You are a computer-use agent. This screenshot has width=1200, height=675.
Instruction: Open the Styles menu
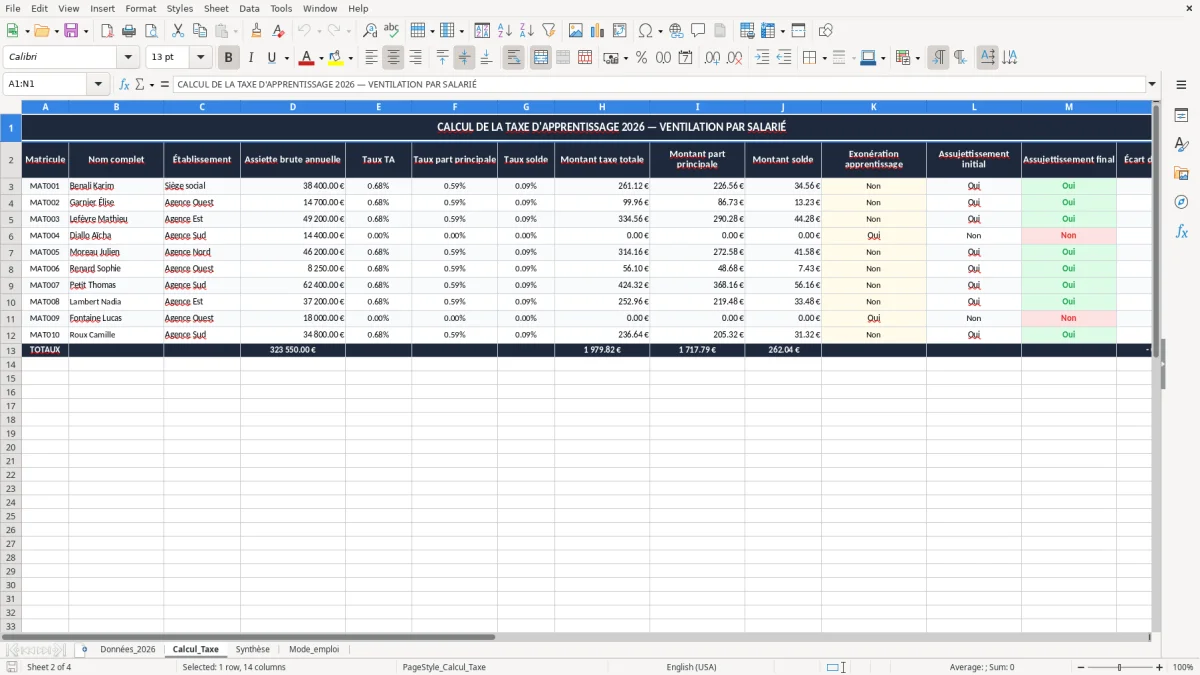pos(180,8)
